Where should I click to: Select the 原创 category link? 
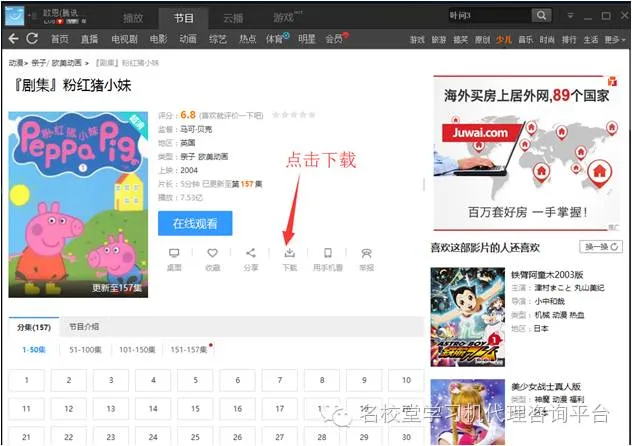pos(482,39)
